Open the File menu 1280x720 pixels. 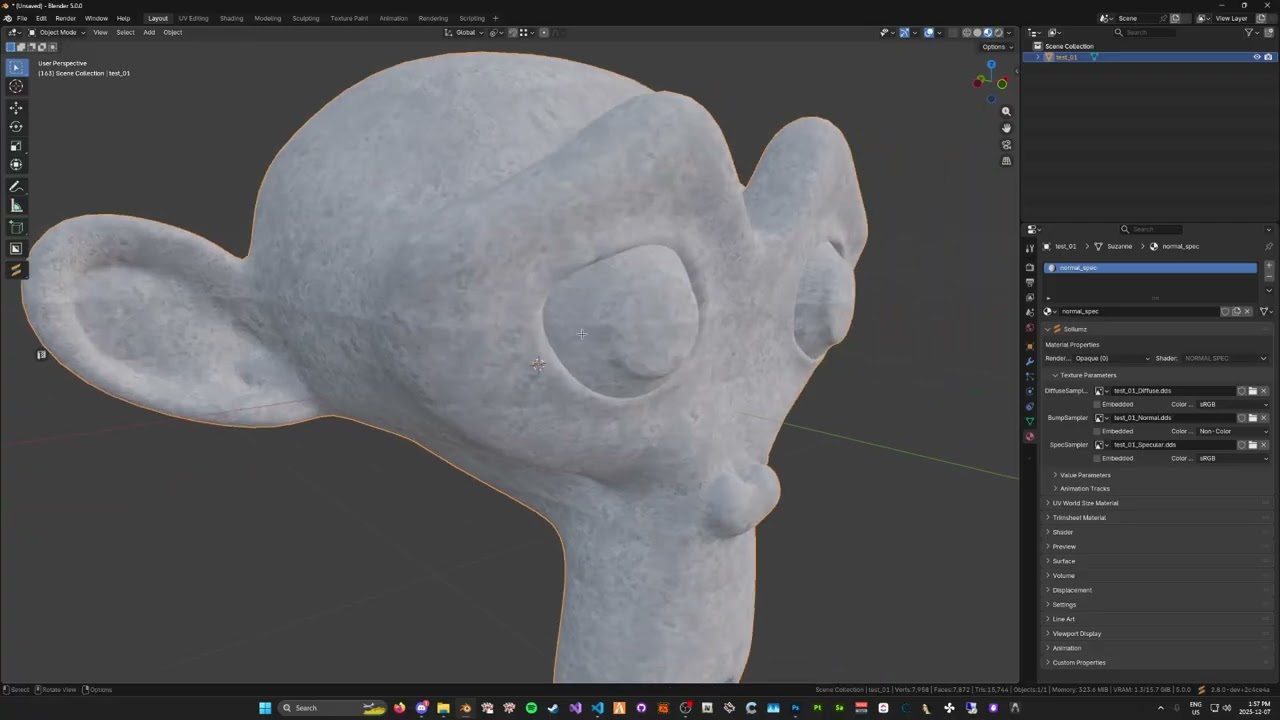(x=22, y=18)
